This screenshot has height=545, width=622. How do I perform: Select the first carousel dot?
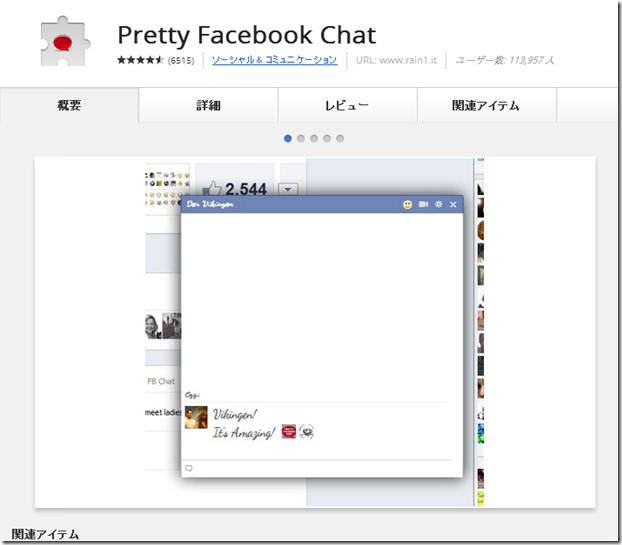(288, 138)
